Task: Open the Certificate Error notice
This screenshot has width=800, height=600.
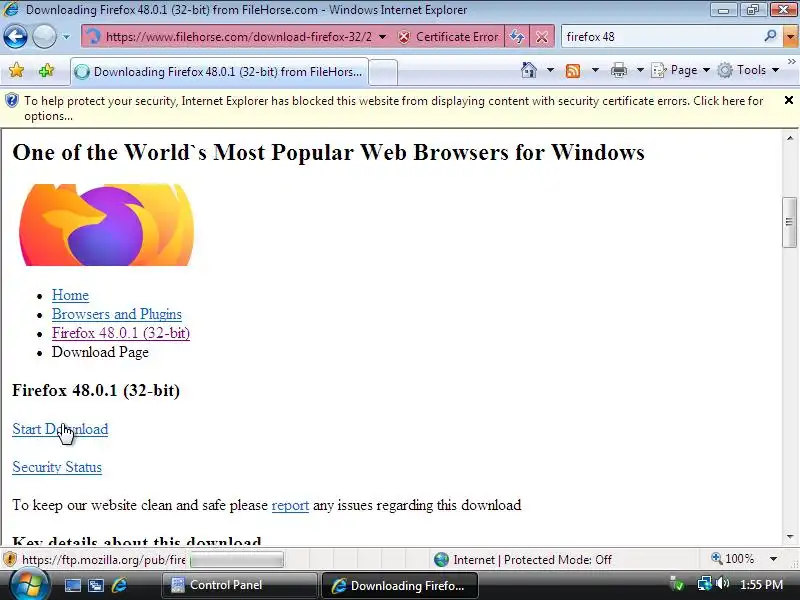Action: [x=448, y=37]
